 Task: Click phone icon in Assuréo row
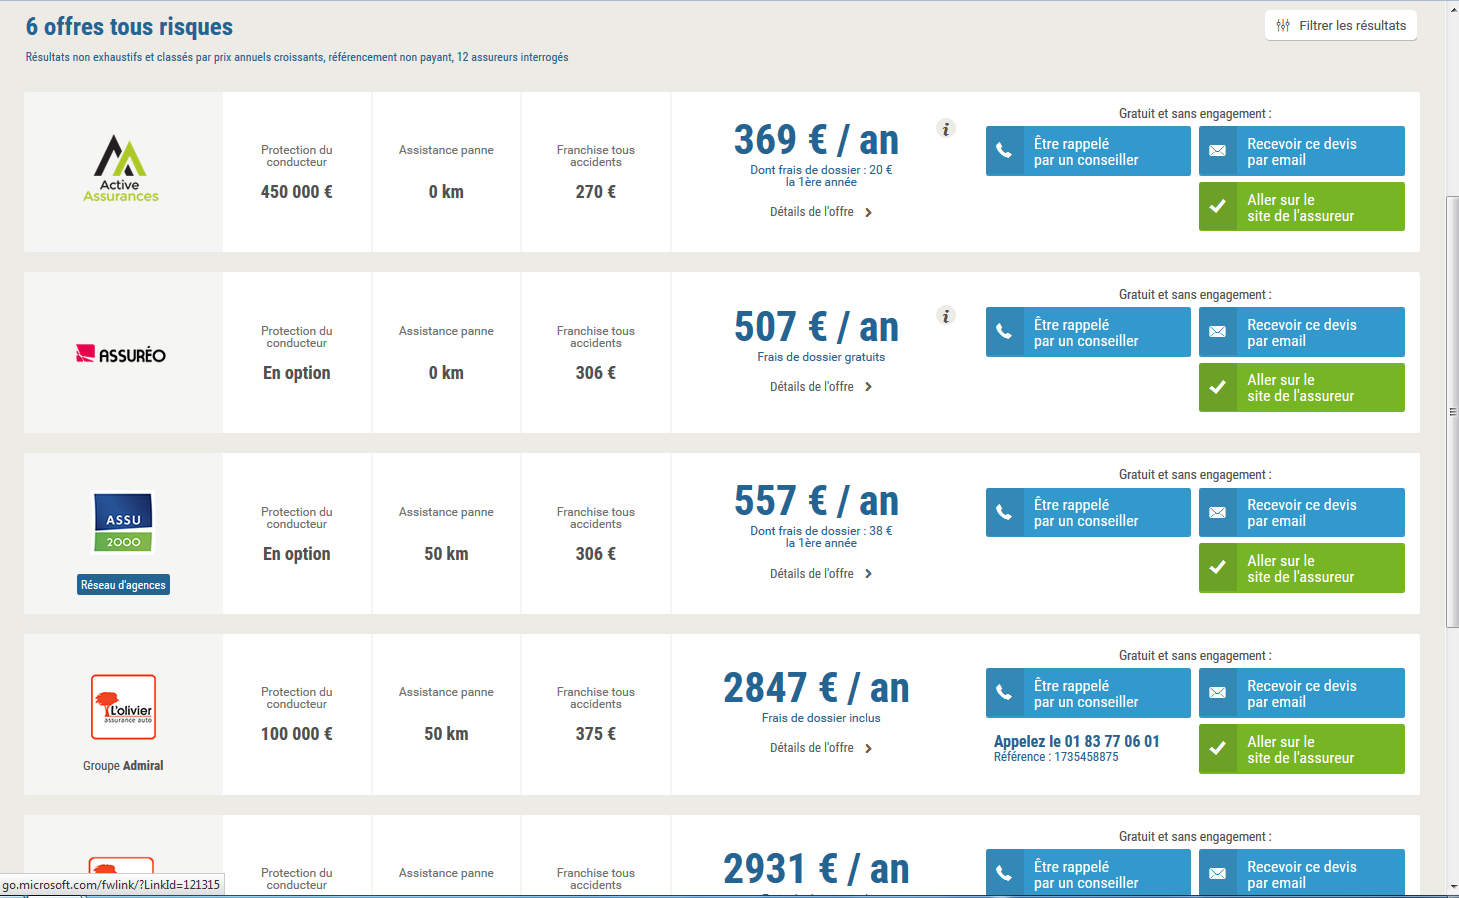[x=1004, y=332]
